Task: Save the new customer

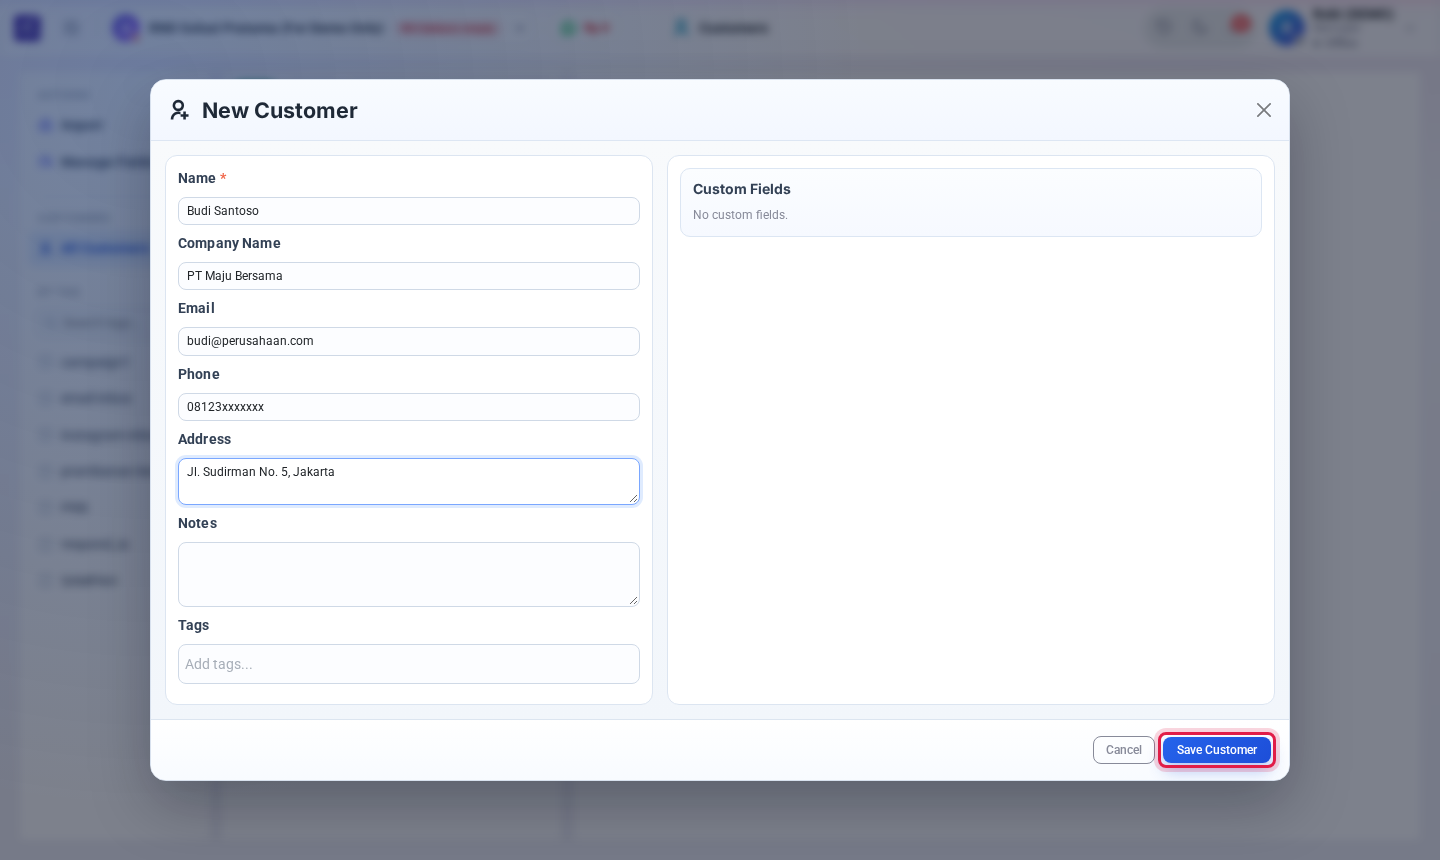Action: click(1216, 750)
